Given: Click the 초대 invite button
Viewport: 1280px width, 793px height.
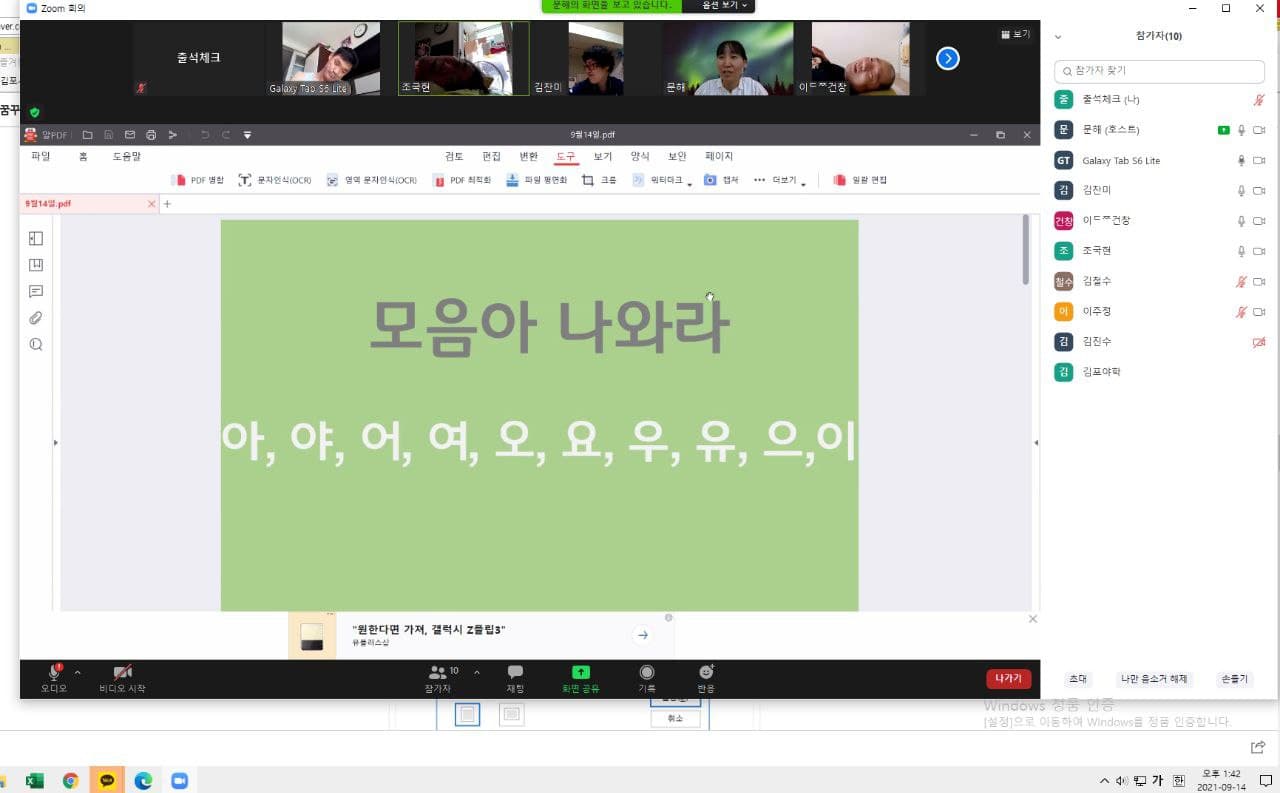Looking at the screenshot, I should [1077, 679].
